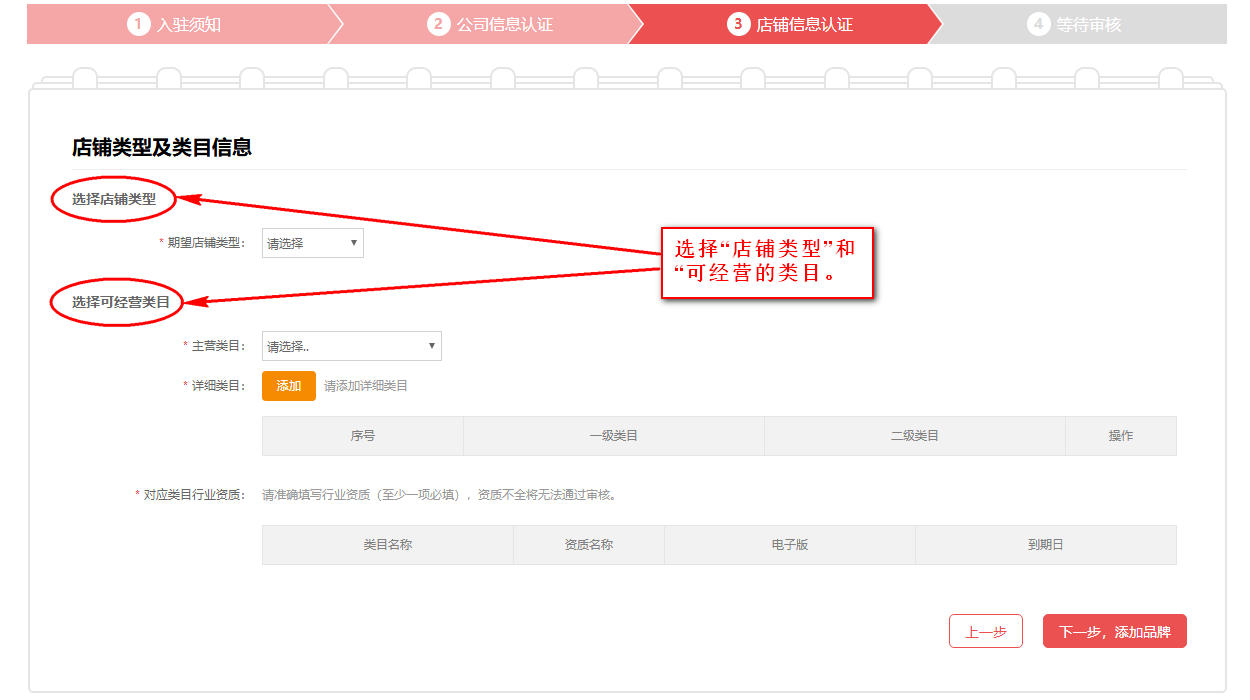Click the 店铺类型及类目信息 heading
1250x700 pixels.
point(162,148)
